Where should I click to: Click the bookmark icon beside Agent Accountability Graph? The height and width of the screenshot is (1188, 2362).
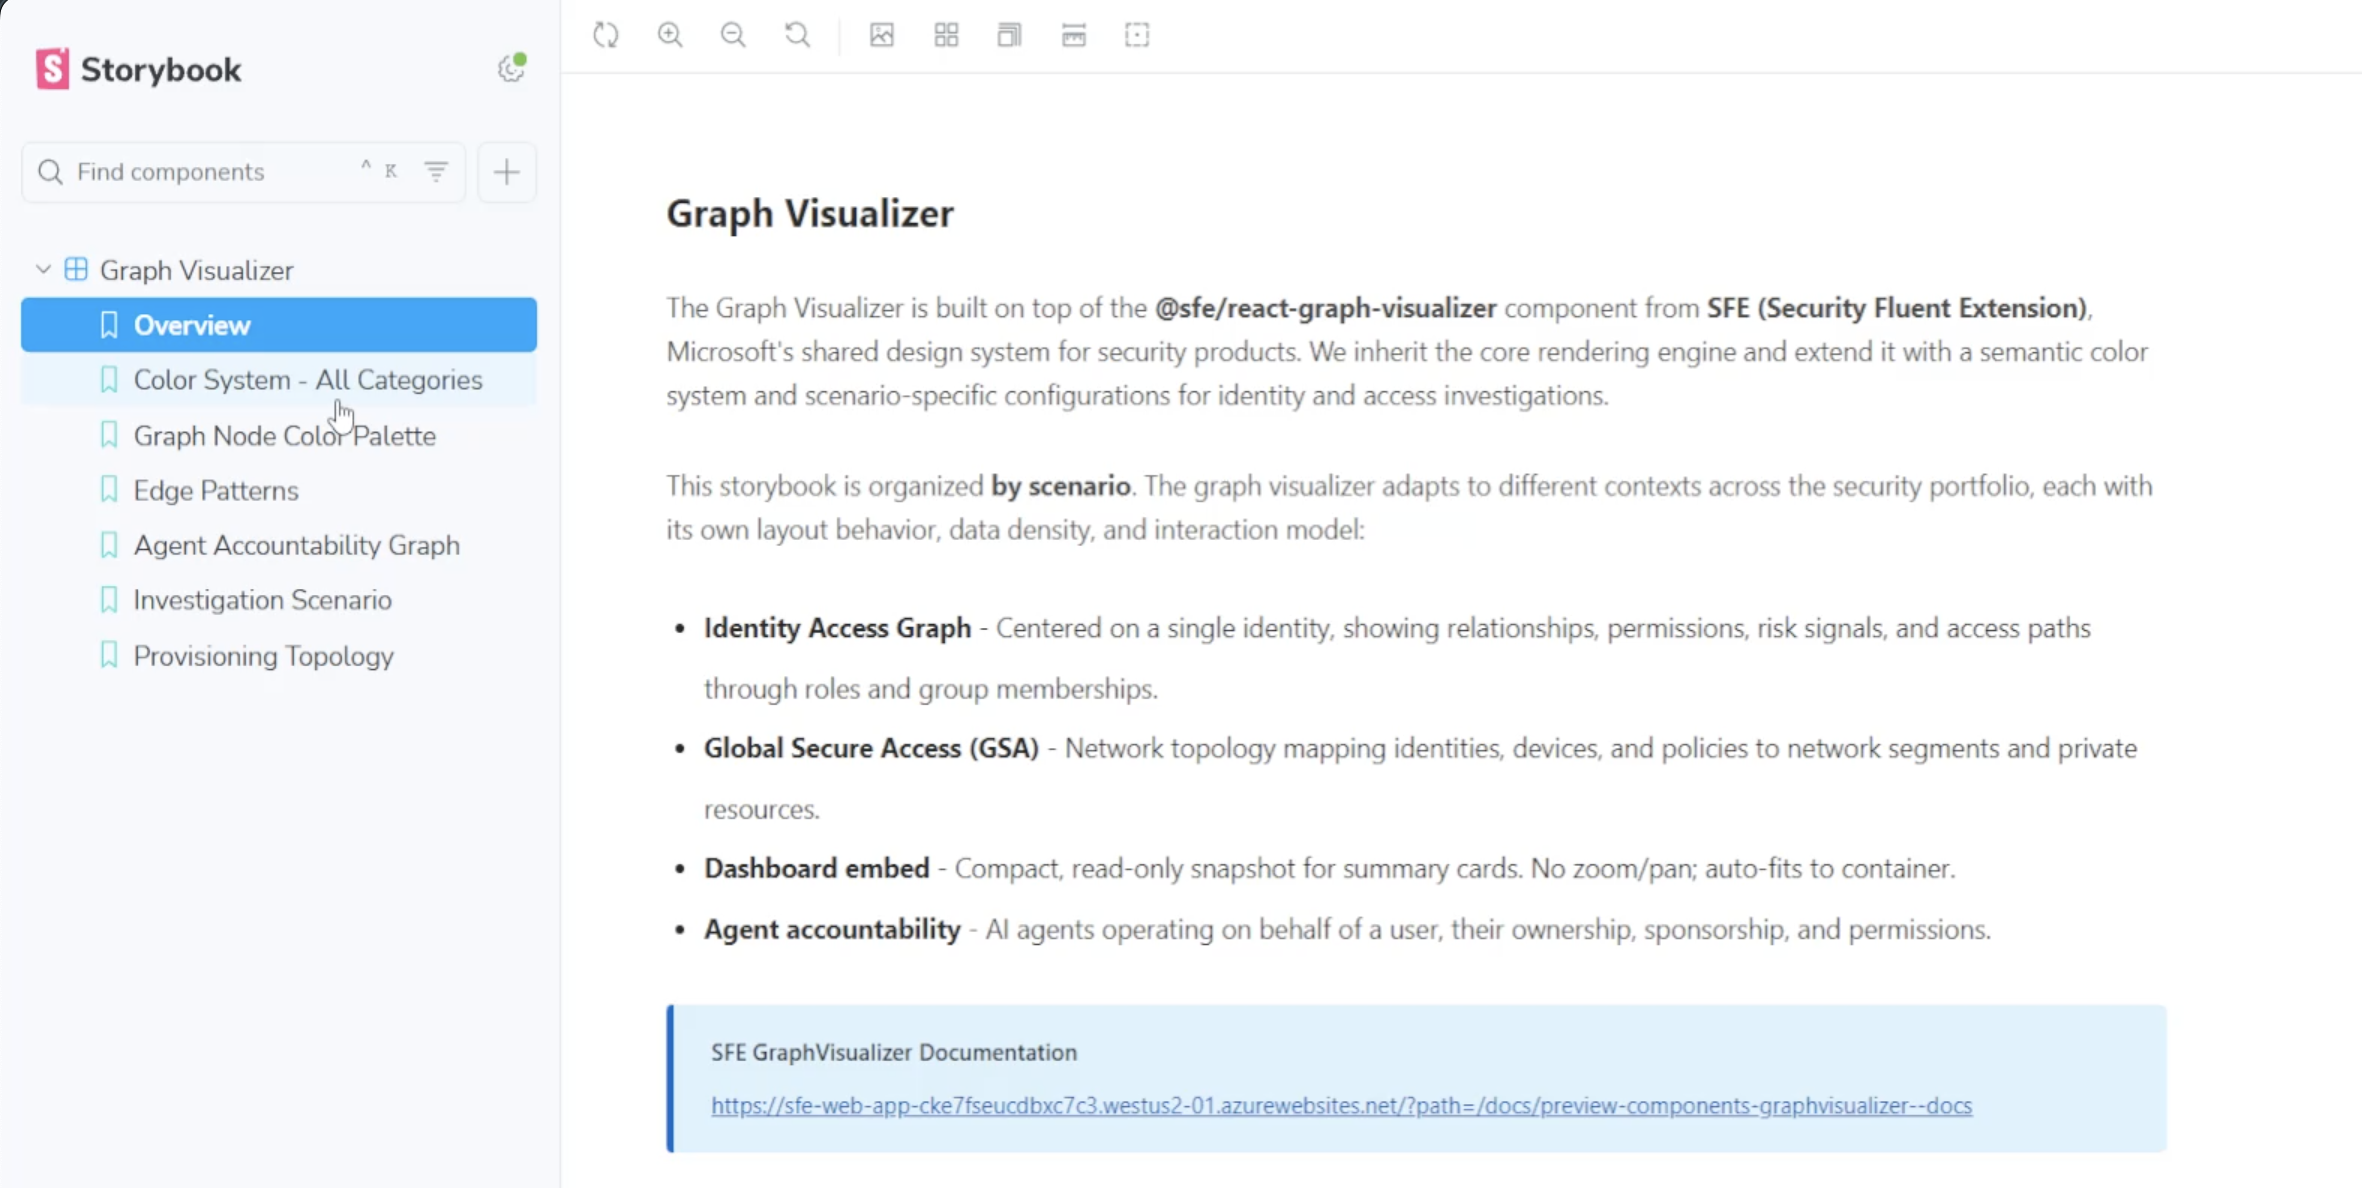click(109, 544)
